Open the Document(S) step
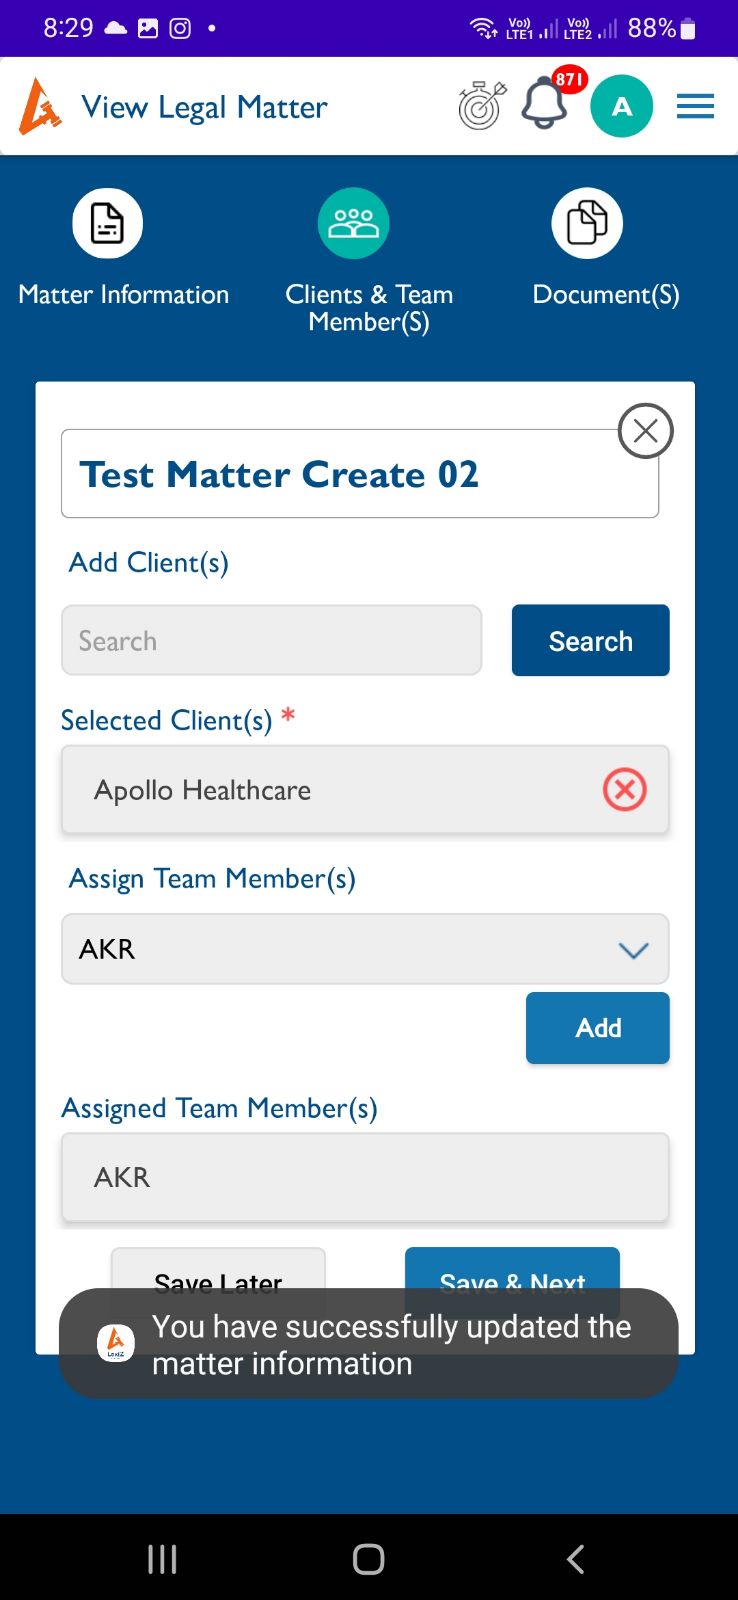This screenshot has width=738, height=1600. 587,223
